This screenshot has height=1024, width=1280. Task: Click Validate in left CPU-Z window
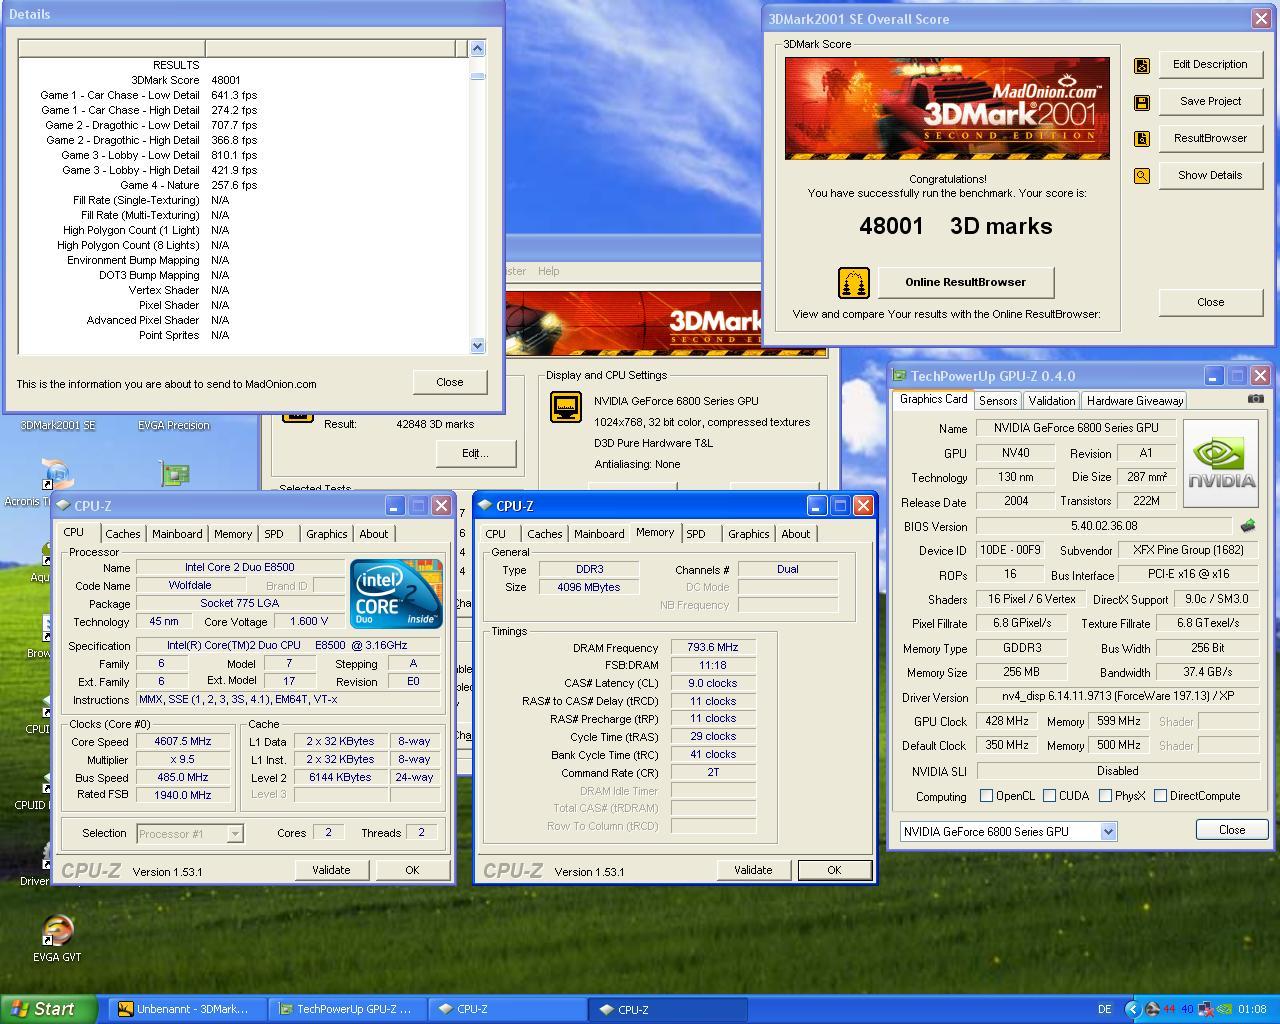click(x=331, y=870)
